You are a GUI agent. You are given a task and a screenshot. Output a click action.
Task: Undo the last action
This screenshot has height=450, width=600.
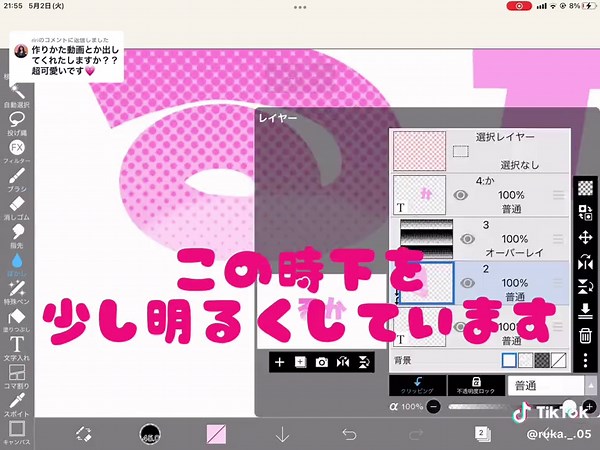349,434
